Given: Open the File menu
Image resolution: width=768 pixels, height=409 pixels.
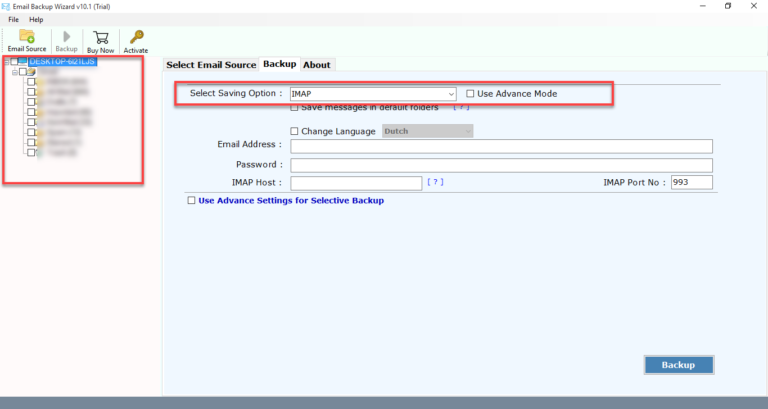Looking at the screenshot, I should coord(14,19).
